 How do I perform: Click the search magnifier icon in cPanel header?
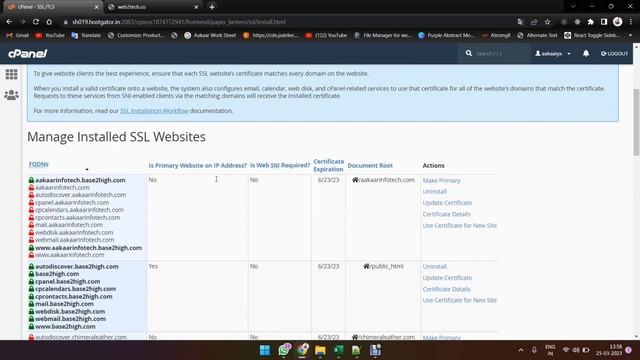click(x=469, y=53)
